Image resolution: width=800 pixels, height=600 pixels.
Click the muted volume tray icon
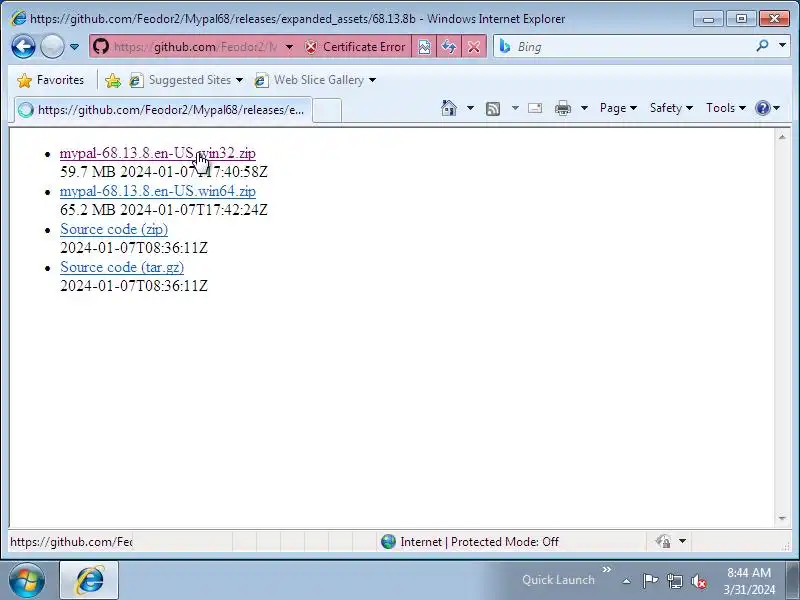698,581
